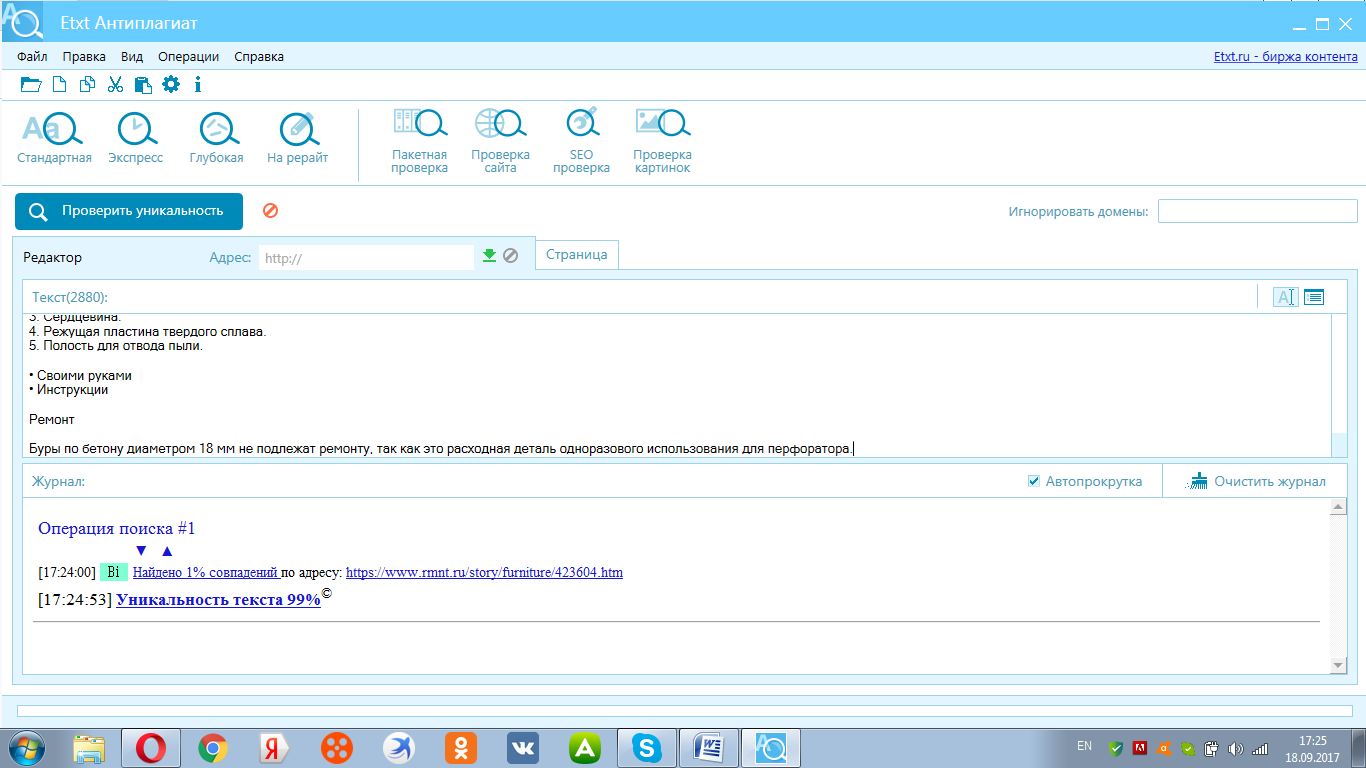Expand next match with down triangle
The height and width of the screenshot is (768, 1366).
(141, 551)
